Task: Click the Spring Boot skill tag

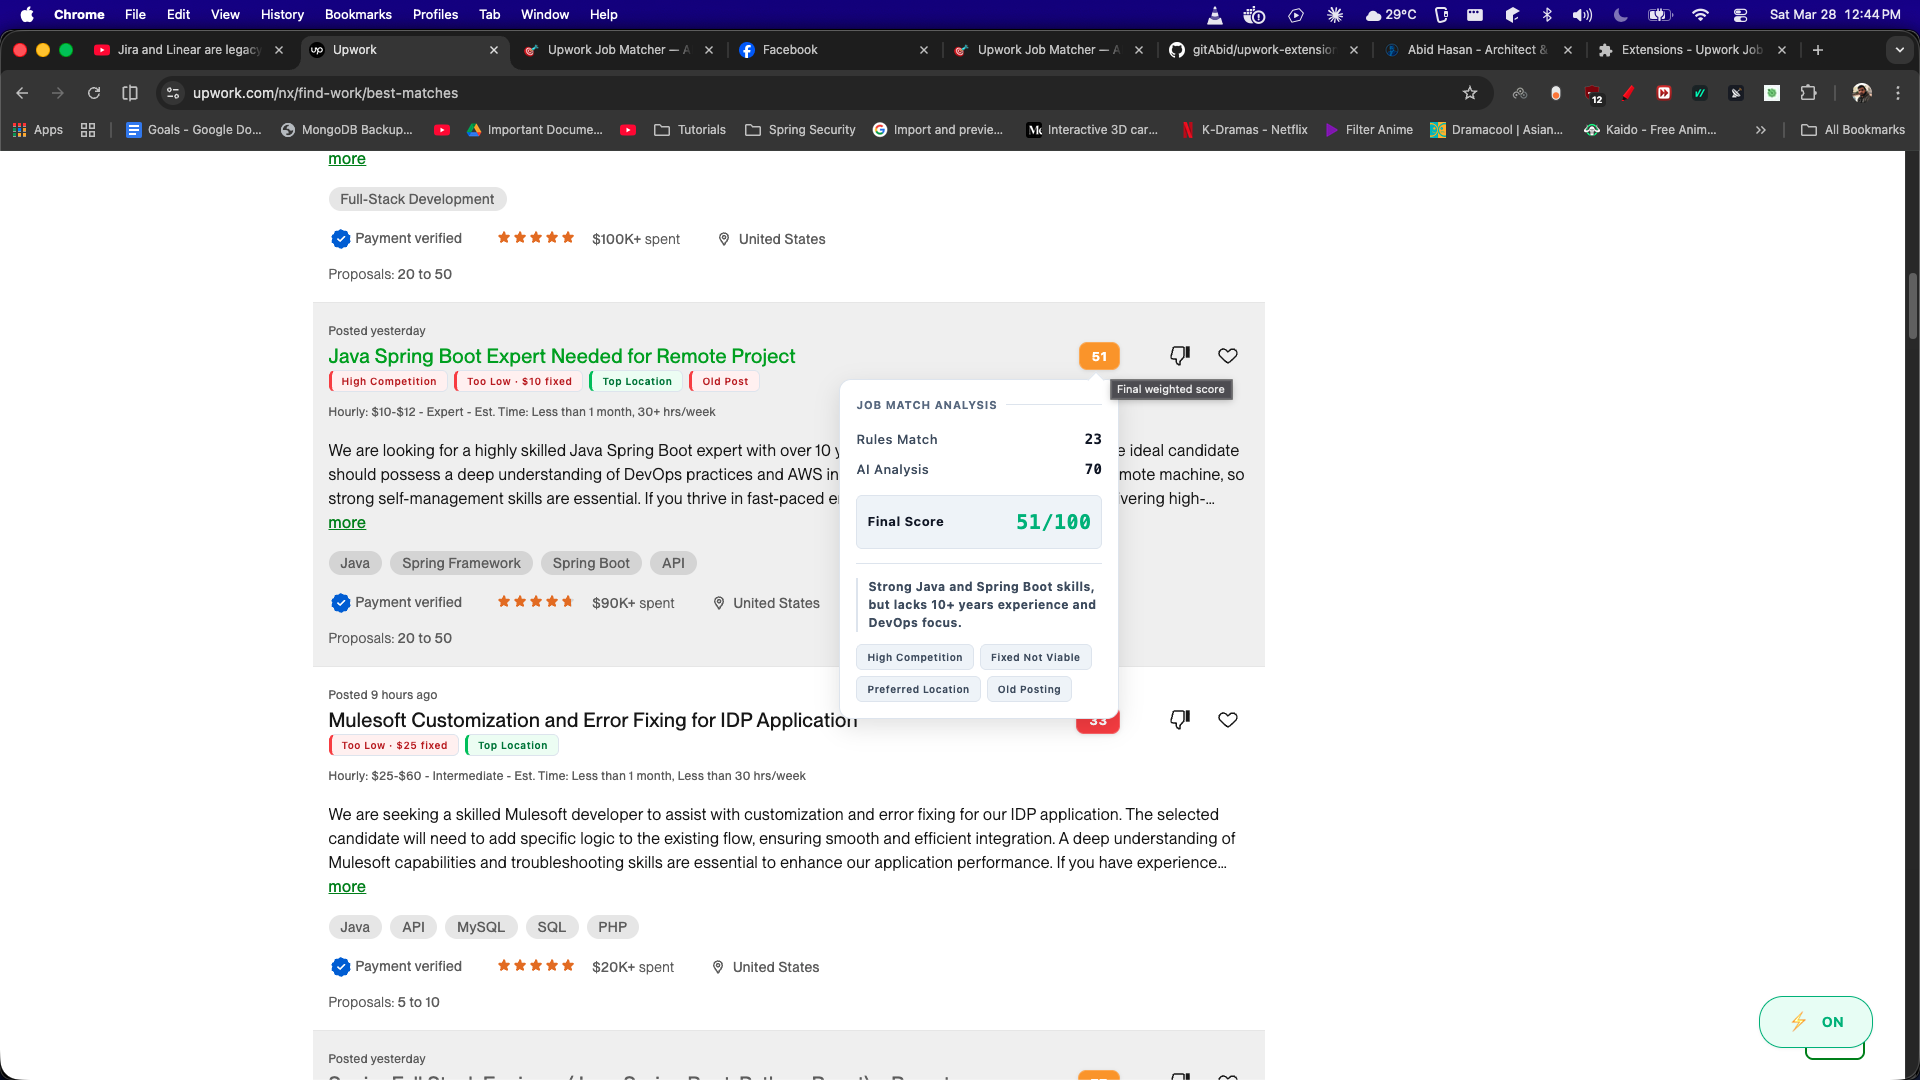Action: (x=591, y=563)
